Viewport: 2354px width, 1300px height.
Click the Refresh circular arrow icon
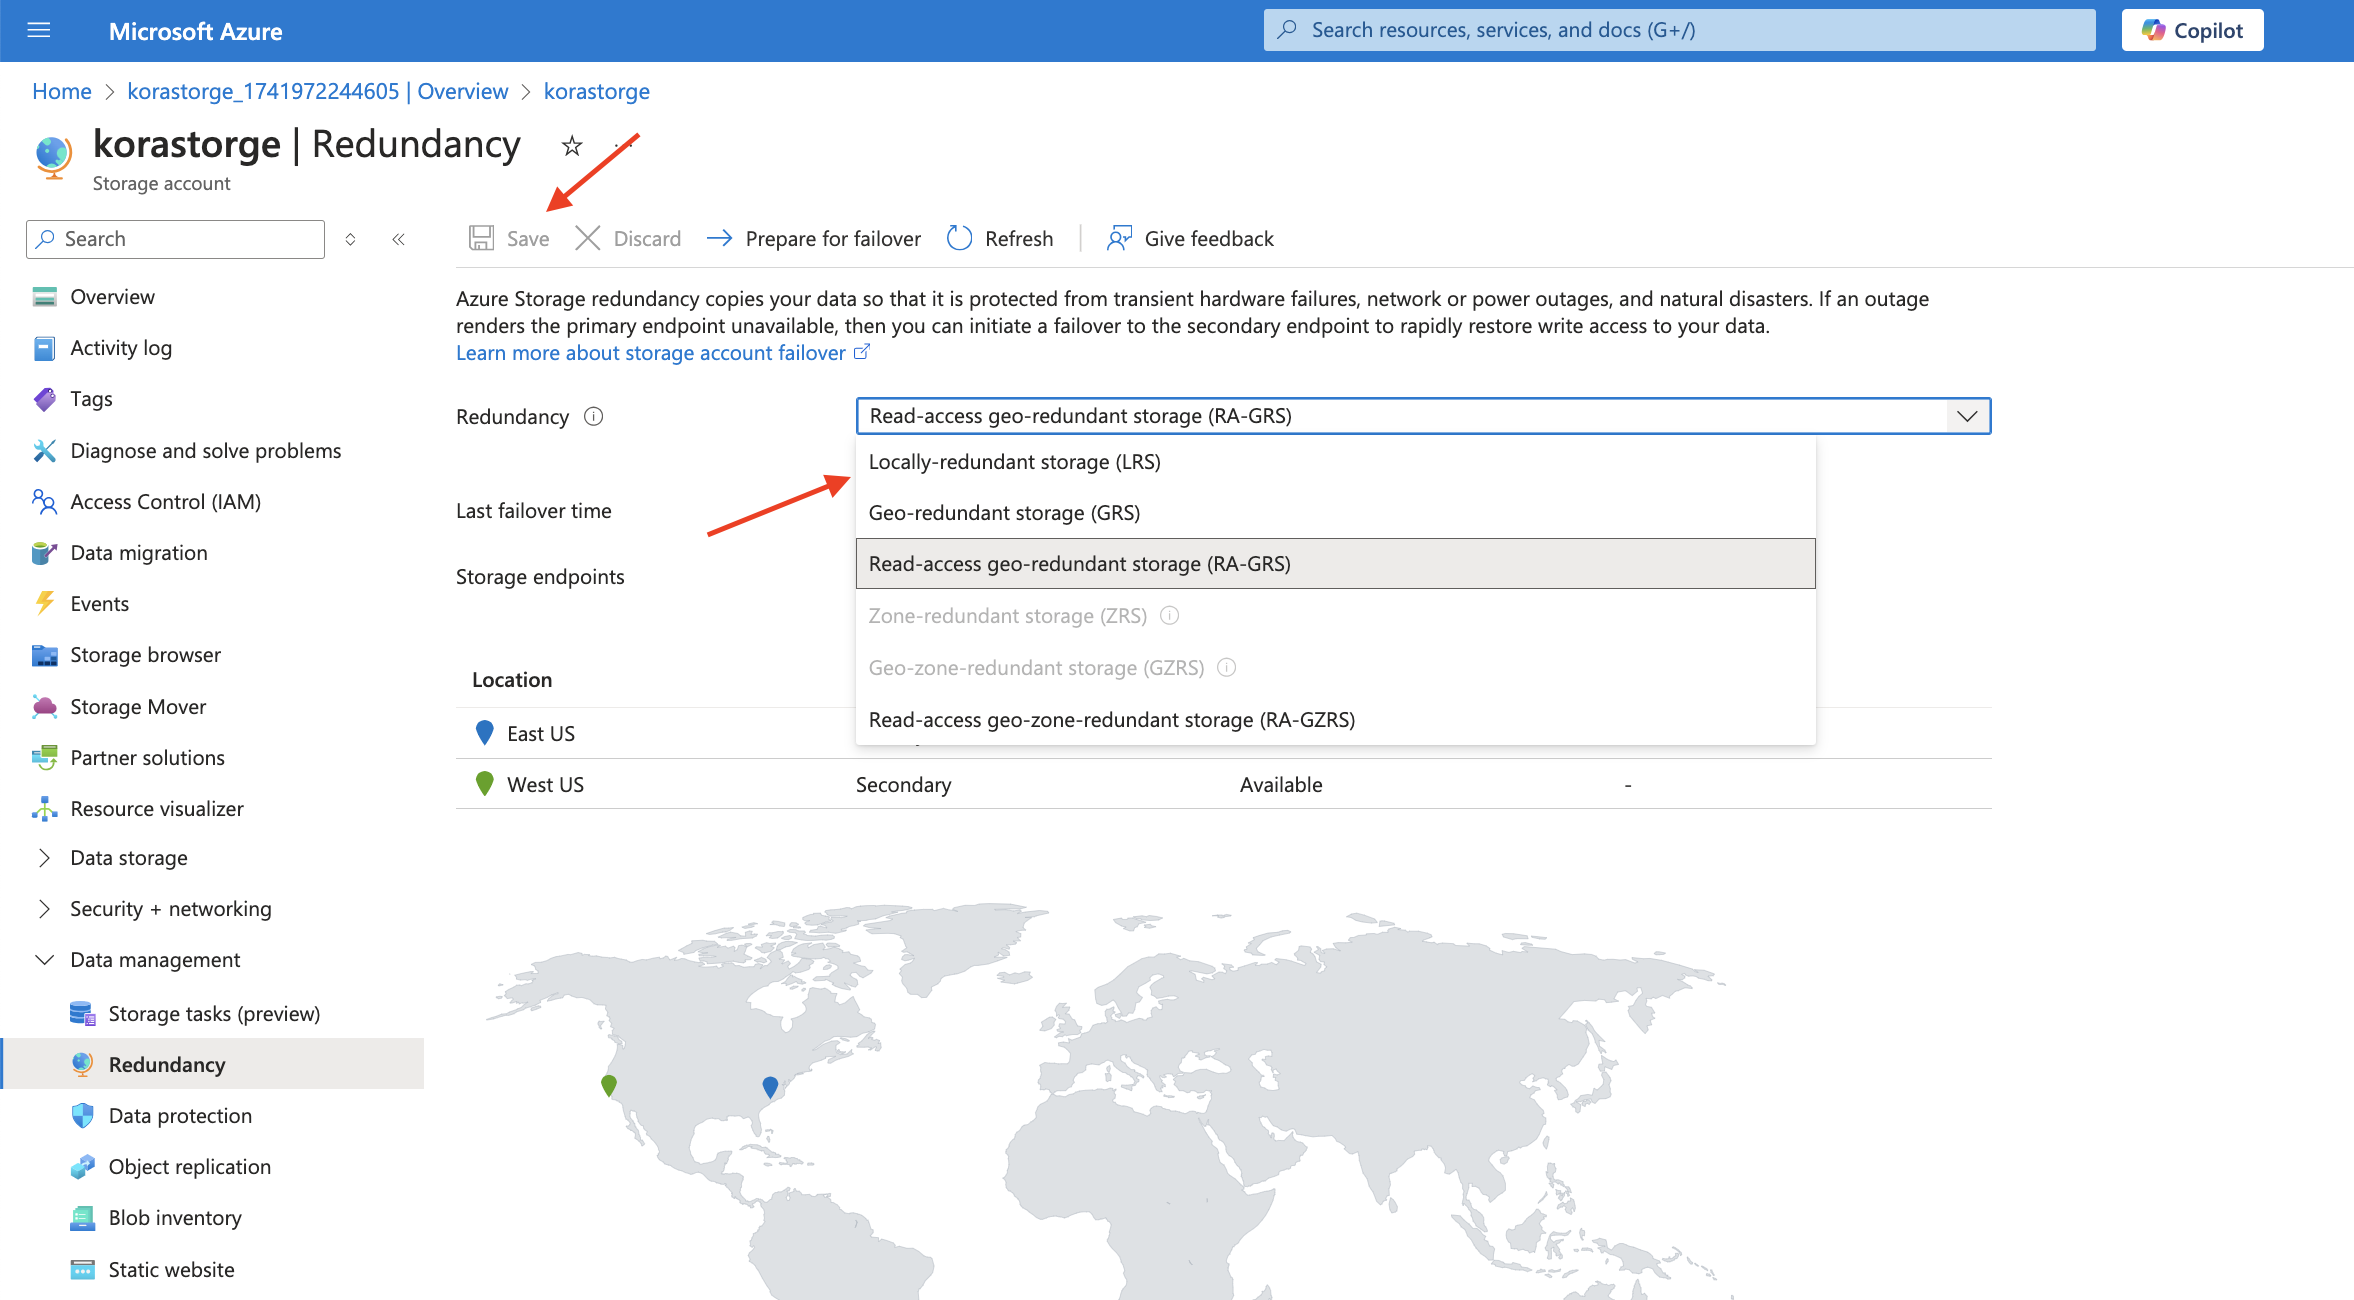960,238
